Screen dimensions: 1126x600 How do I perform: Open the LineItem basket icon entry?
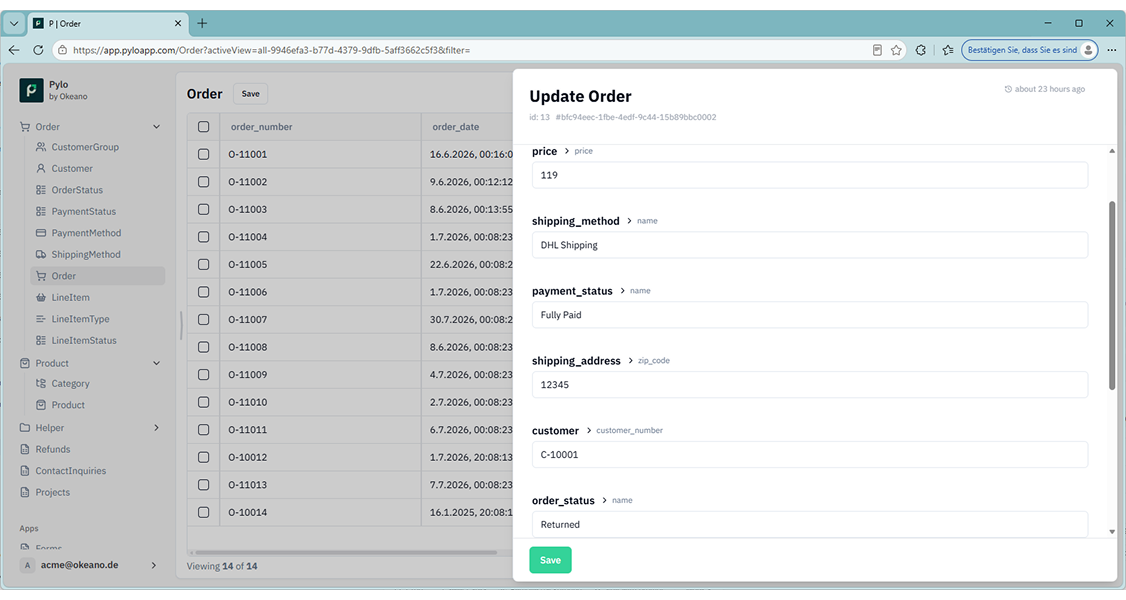(x=41, y=297)
